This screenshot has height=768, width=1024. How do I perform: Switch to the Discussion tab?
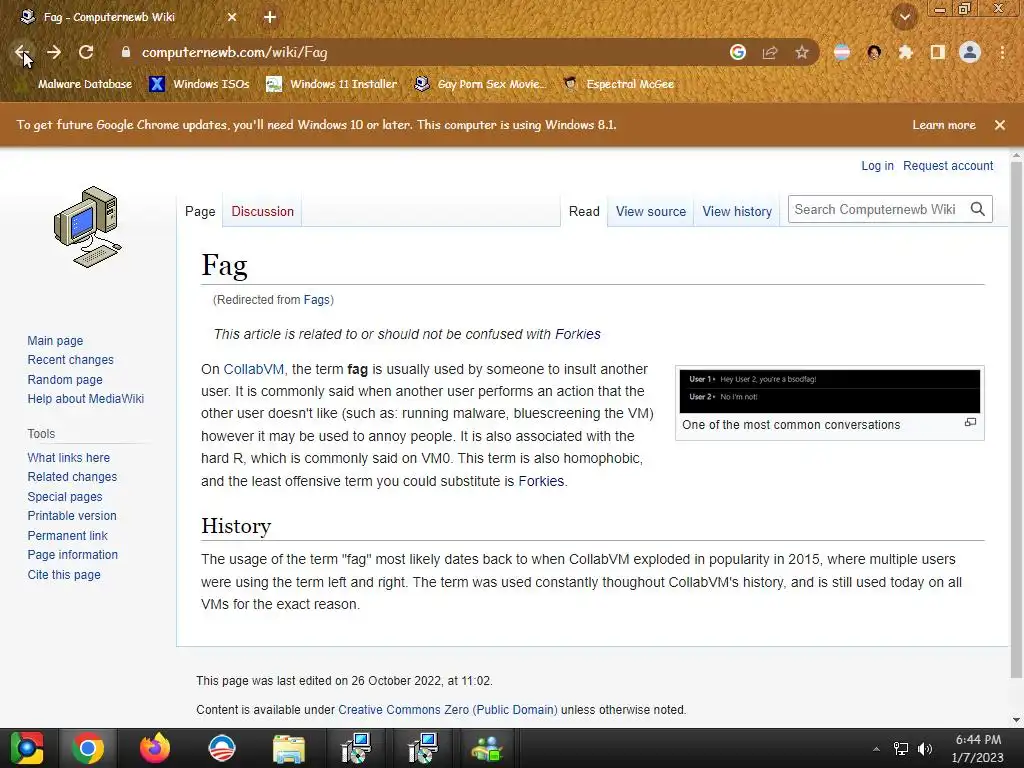click(263, 212)
